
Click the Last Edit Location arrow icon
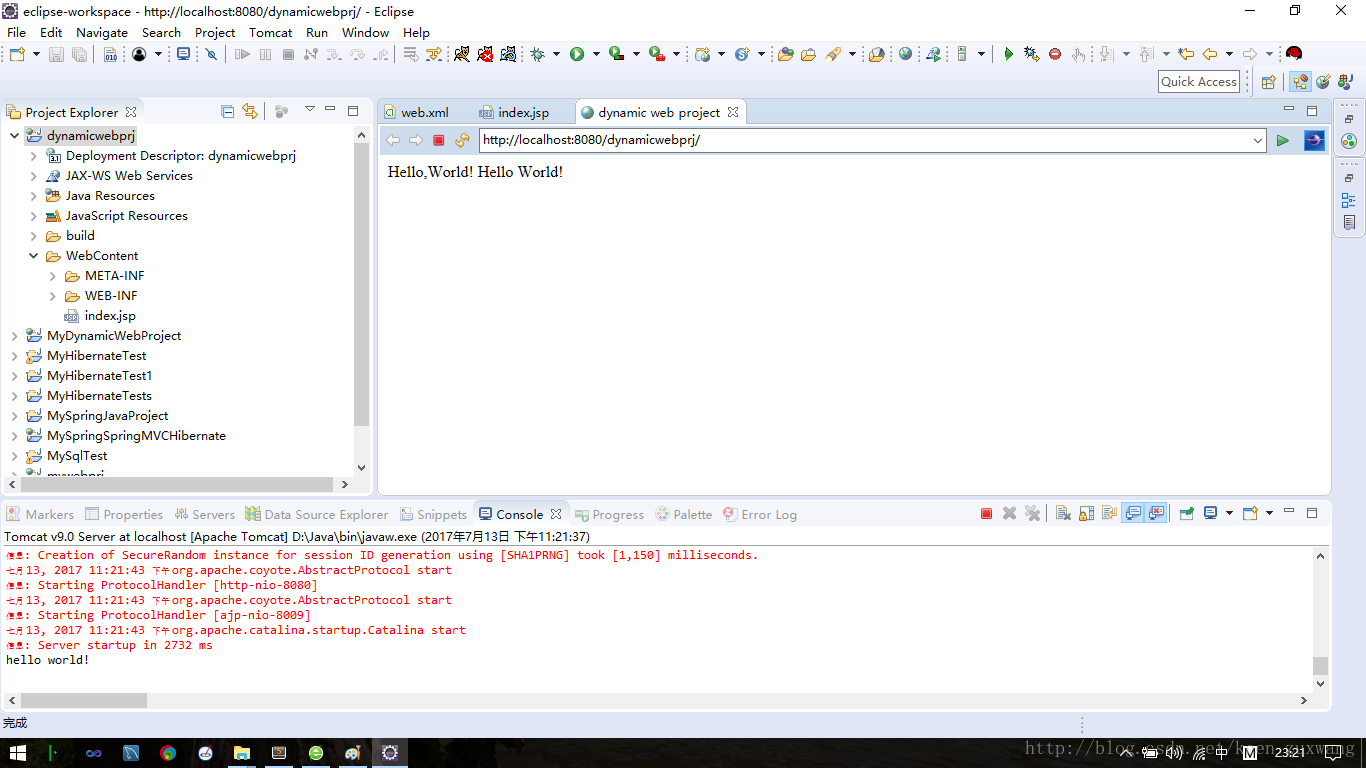coord(1186,54)
